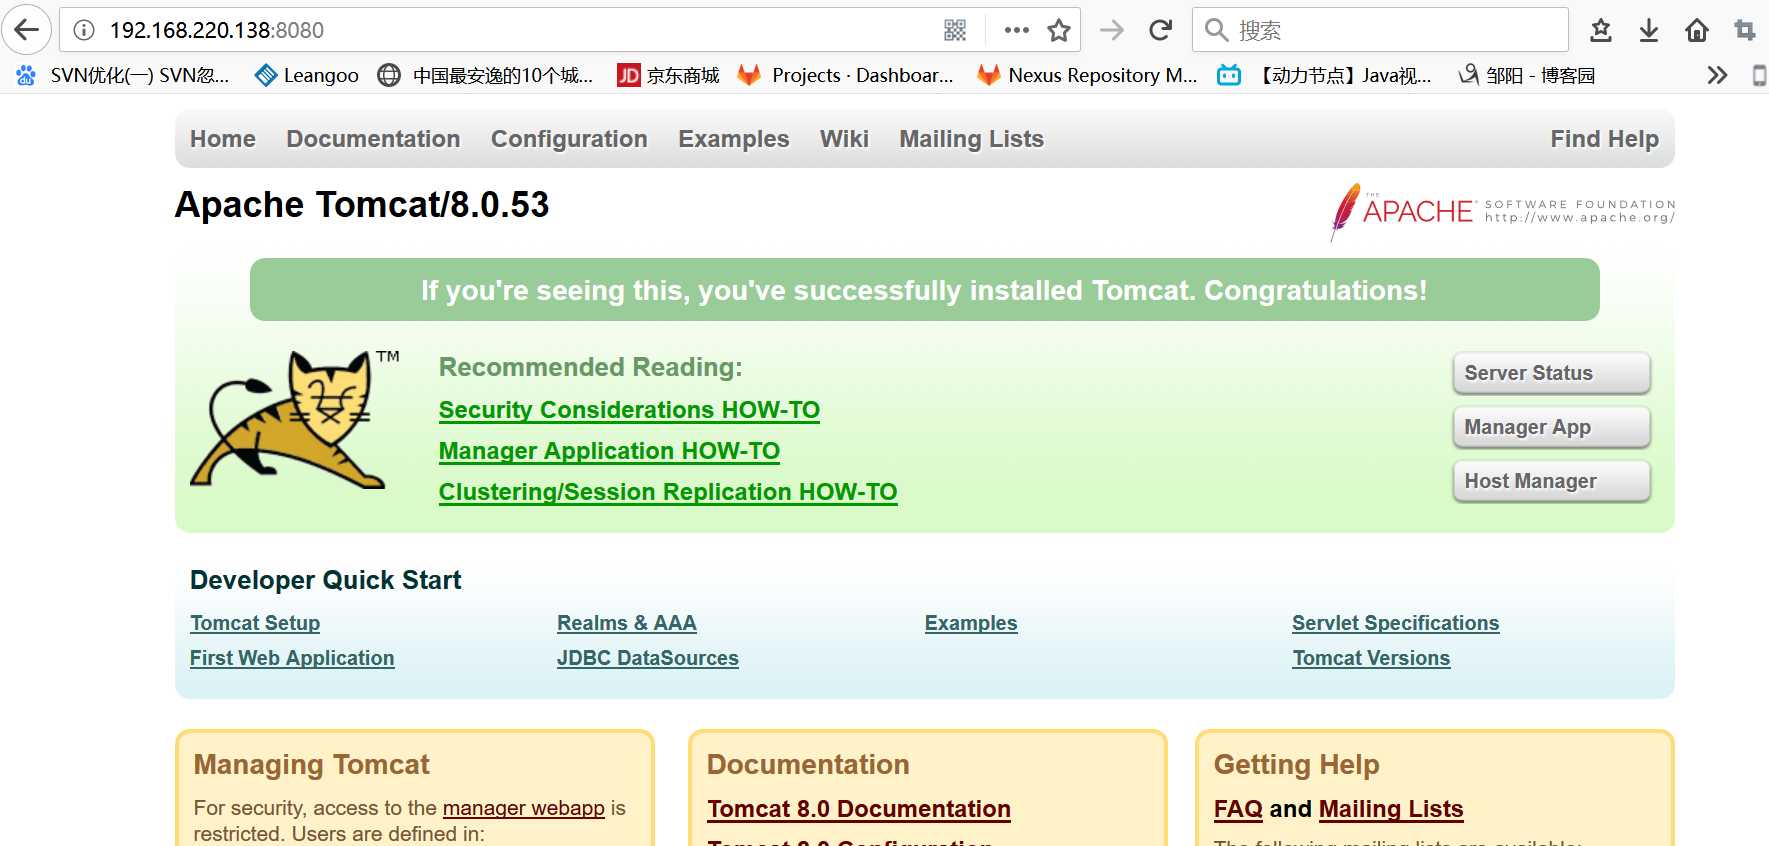Open Tomcat 8.0 Documentation link
This screenshot has height=846, width=1769.
pyautogui.click(x=859, y=809)
